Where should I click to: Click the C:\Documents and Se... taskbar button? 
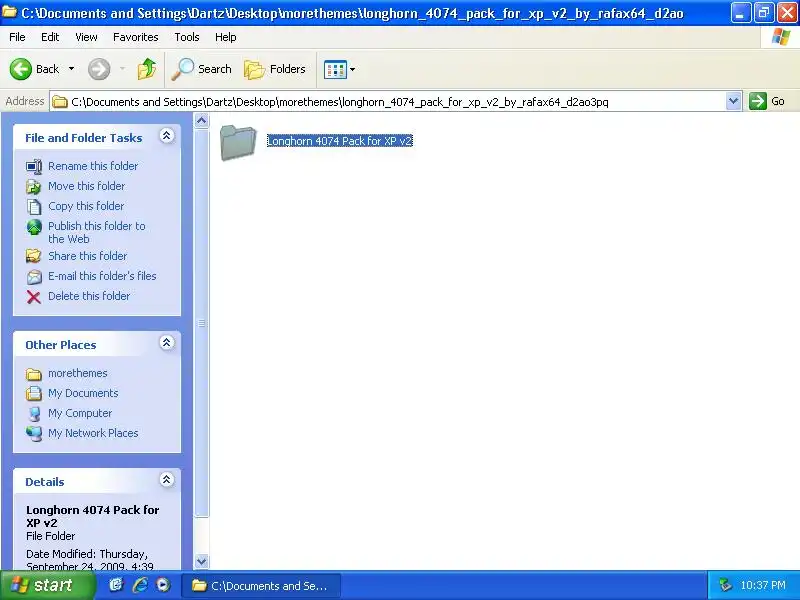click(x=261, y=586)
